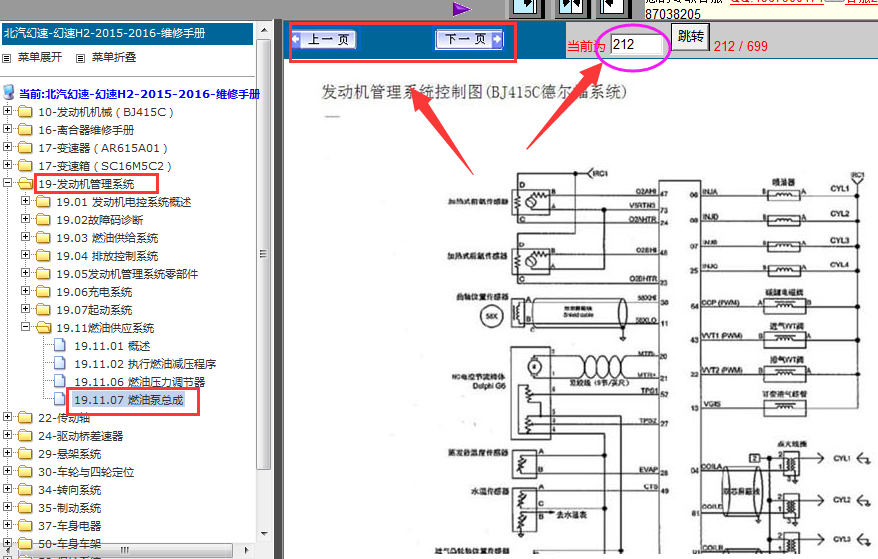Click folder icon of 35-制动系统
The image size is (878, 559).
coord(25,507)
